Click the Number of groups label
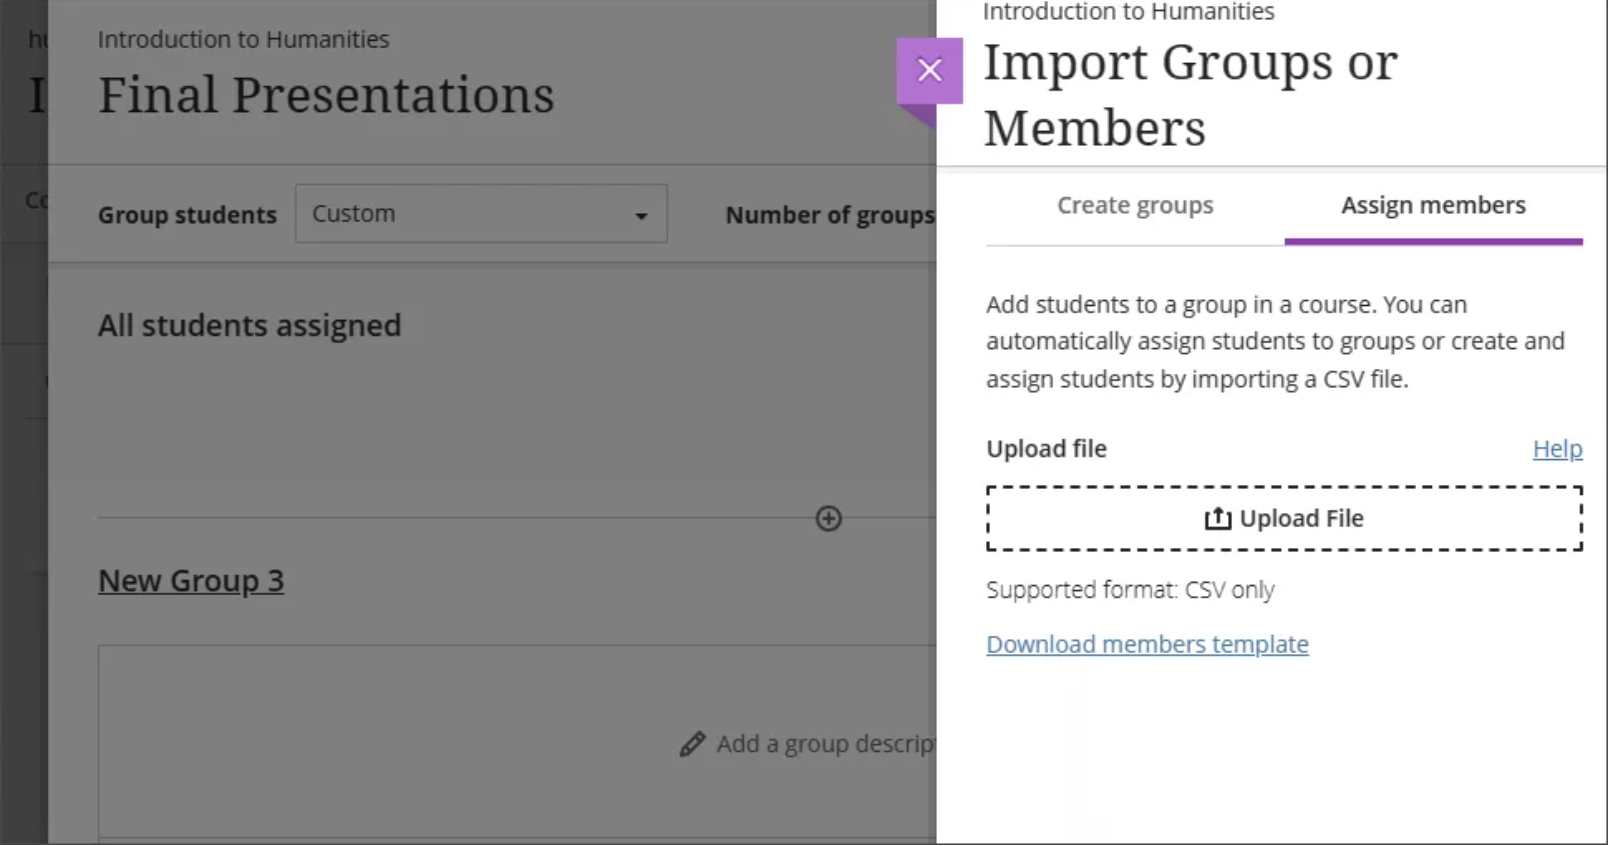This screenshot has height=846, width=1612. (x=830, y=216)
